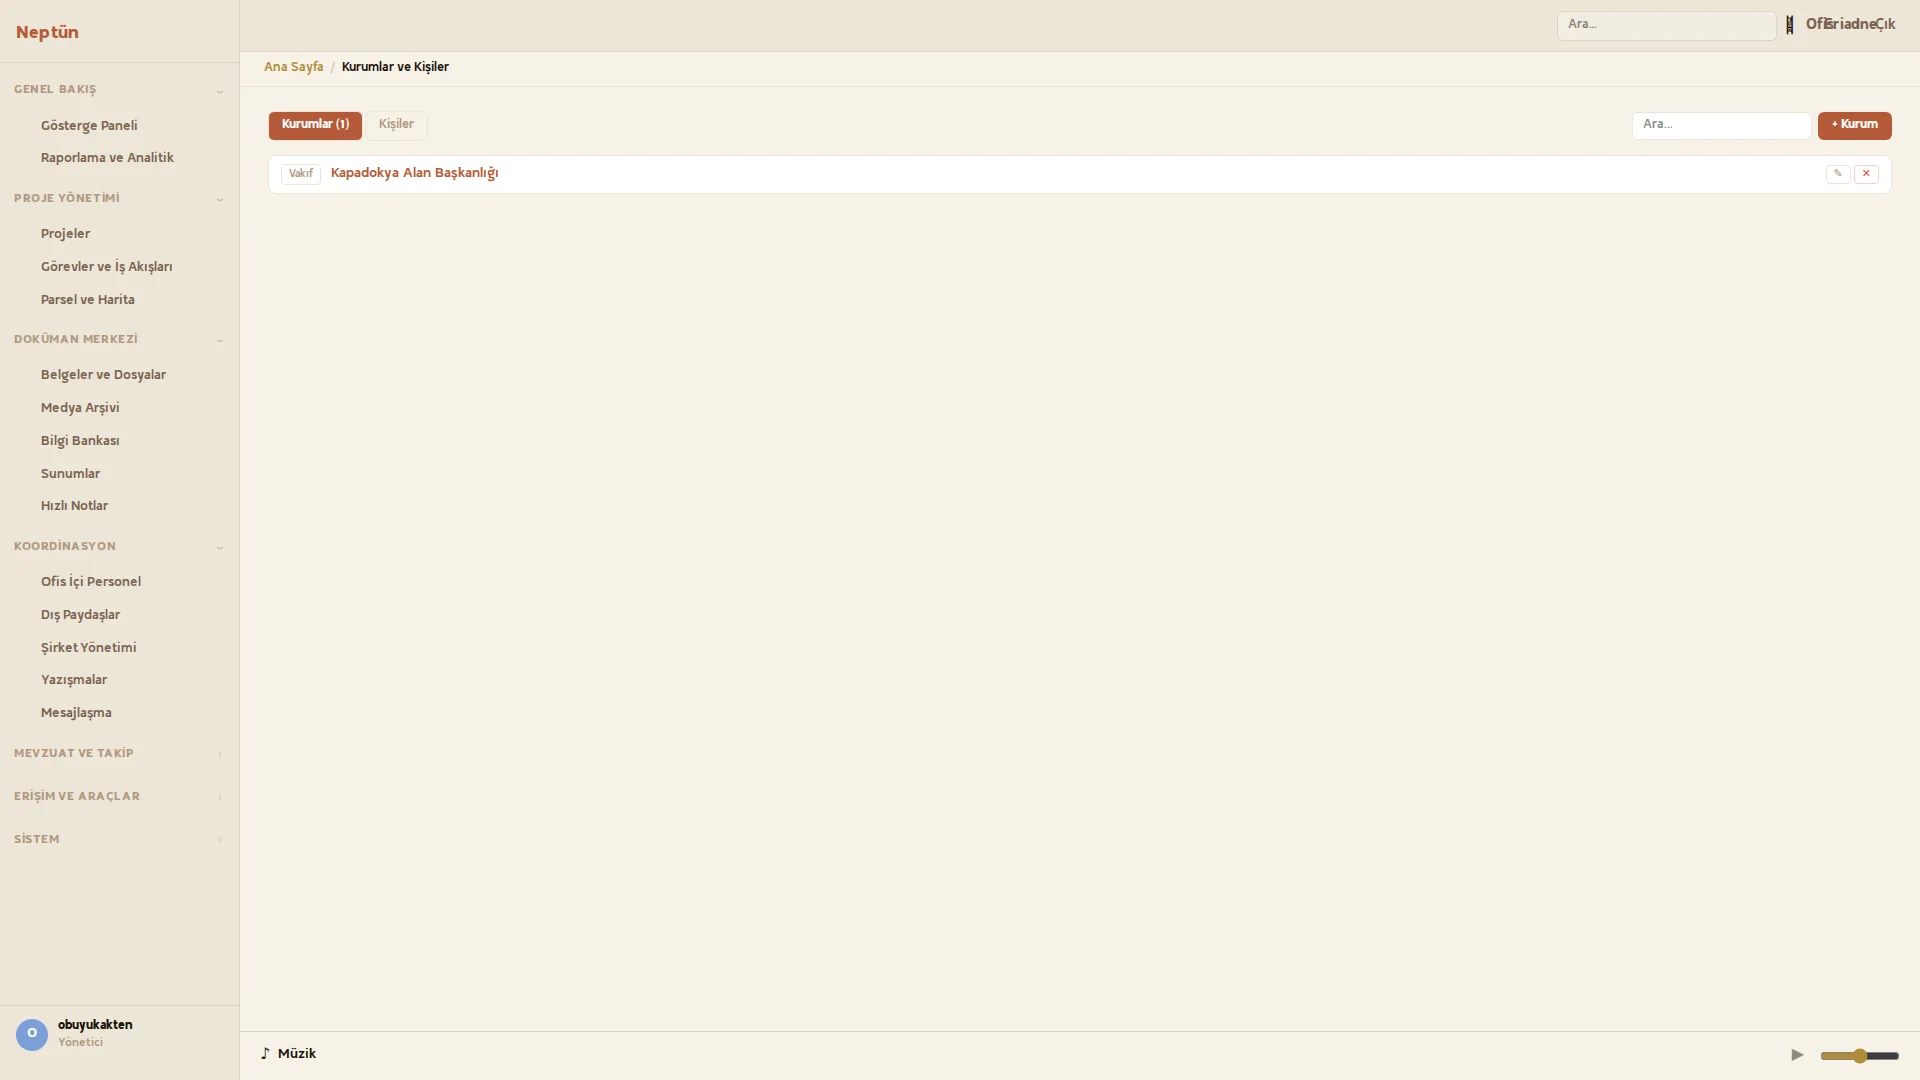
Task: Expand the Sistem section
Action: click(119, 840)
